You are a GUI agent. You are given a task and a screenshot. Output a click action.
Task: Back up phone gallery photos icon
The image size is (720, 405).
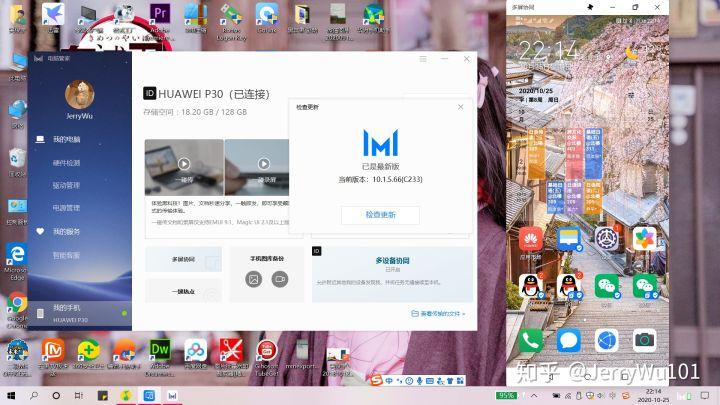(x=253, y=279)
